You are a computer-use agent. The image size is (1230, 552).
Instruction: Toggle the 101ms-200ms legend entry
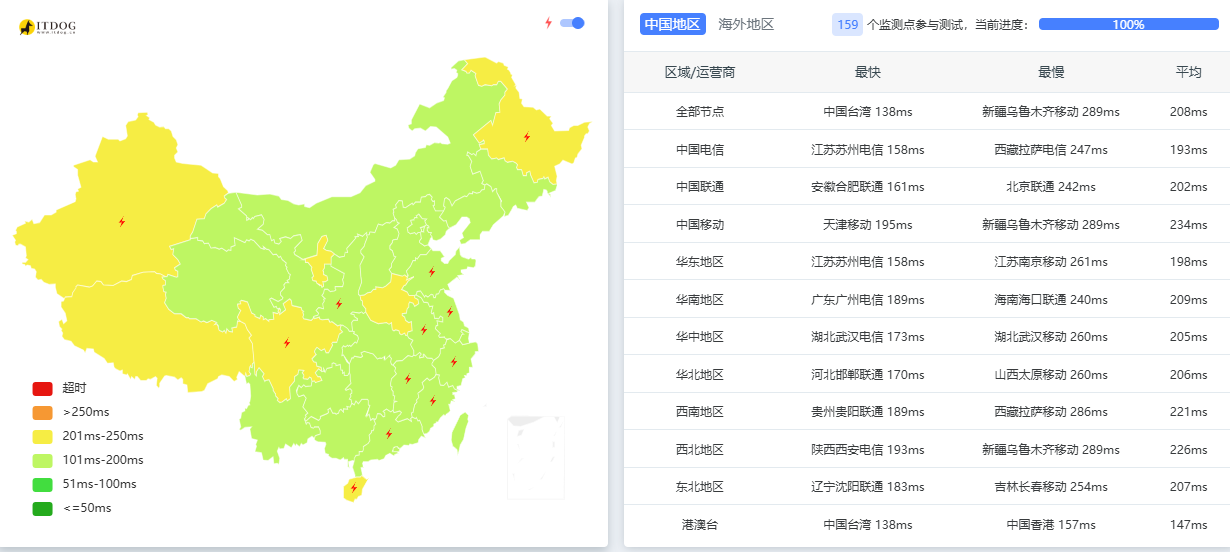(88, 460)
